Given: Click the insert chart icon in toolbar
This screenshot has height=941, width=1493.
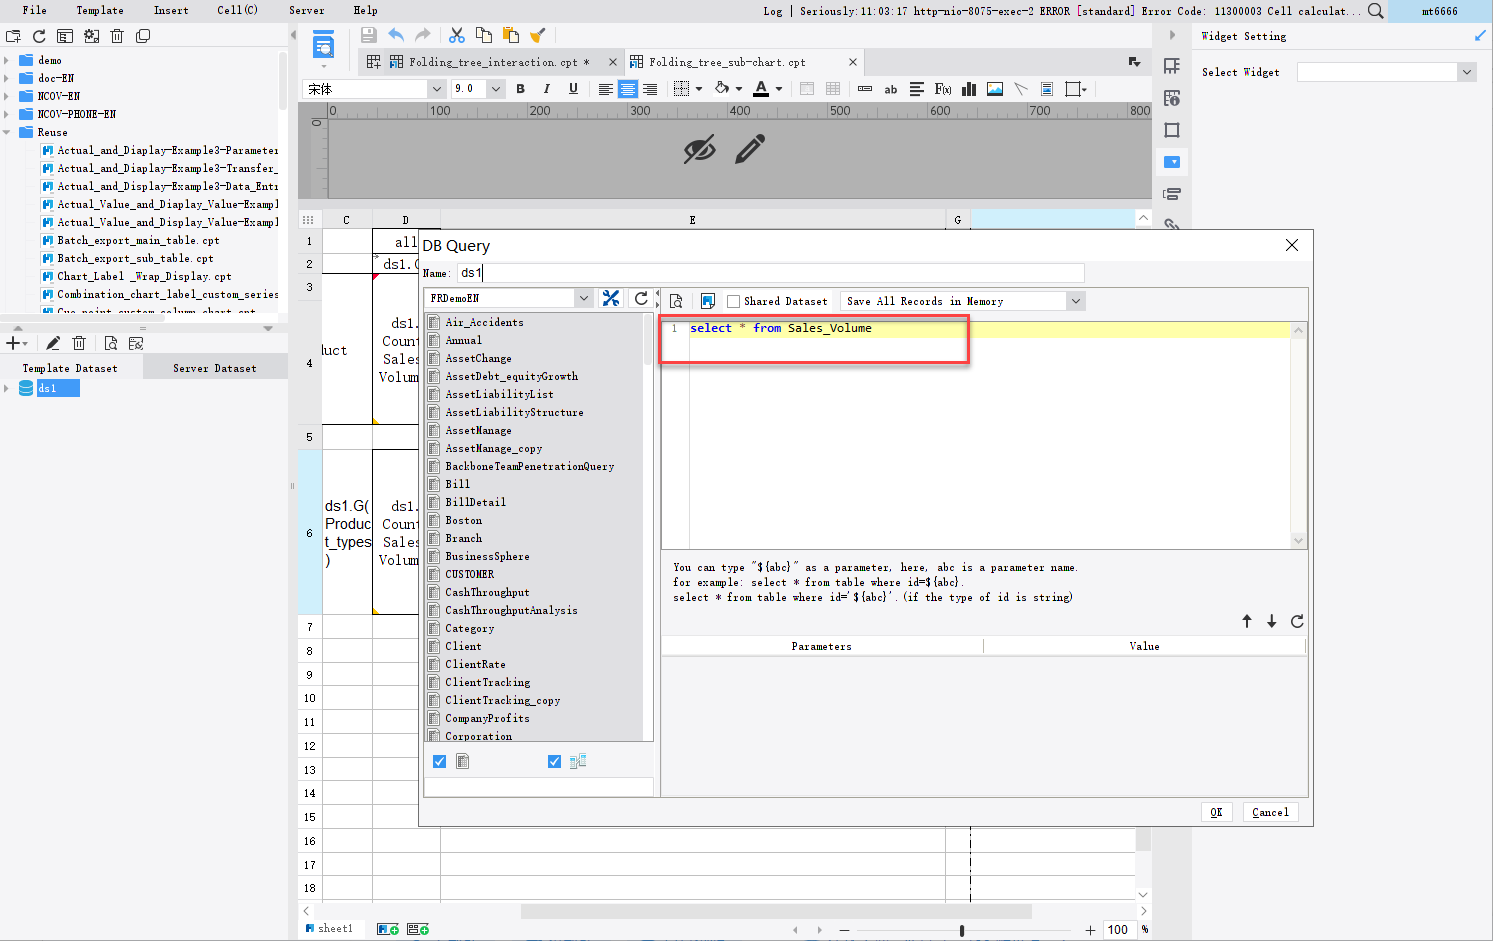Looking at the screenshot, I should click(969, 89).
